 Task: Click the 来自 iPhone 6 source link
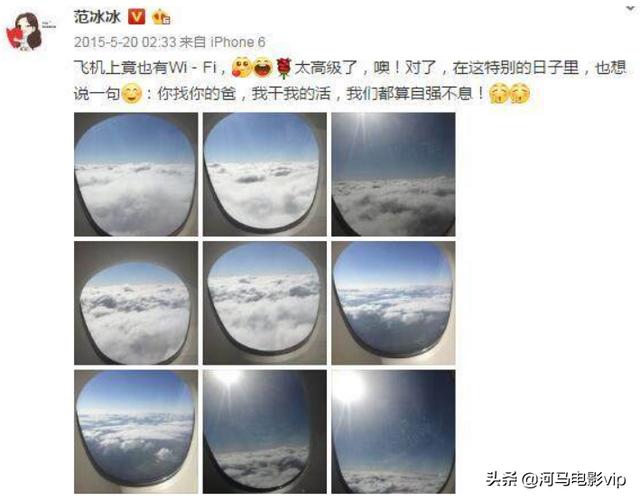222,42
